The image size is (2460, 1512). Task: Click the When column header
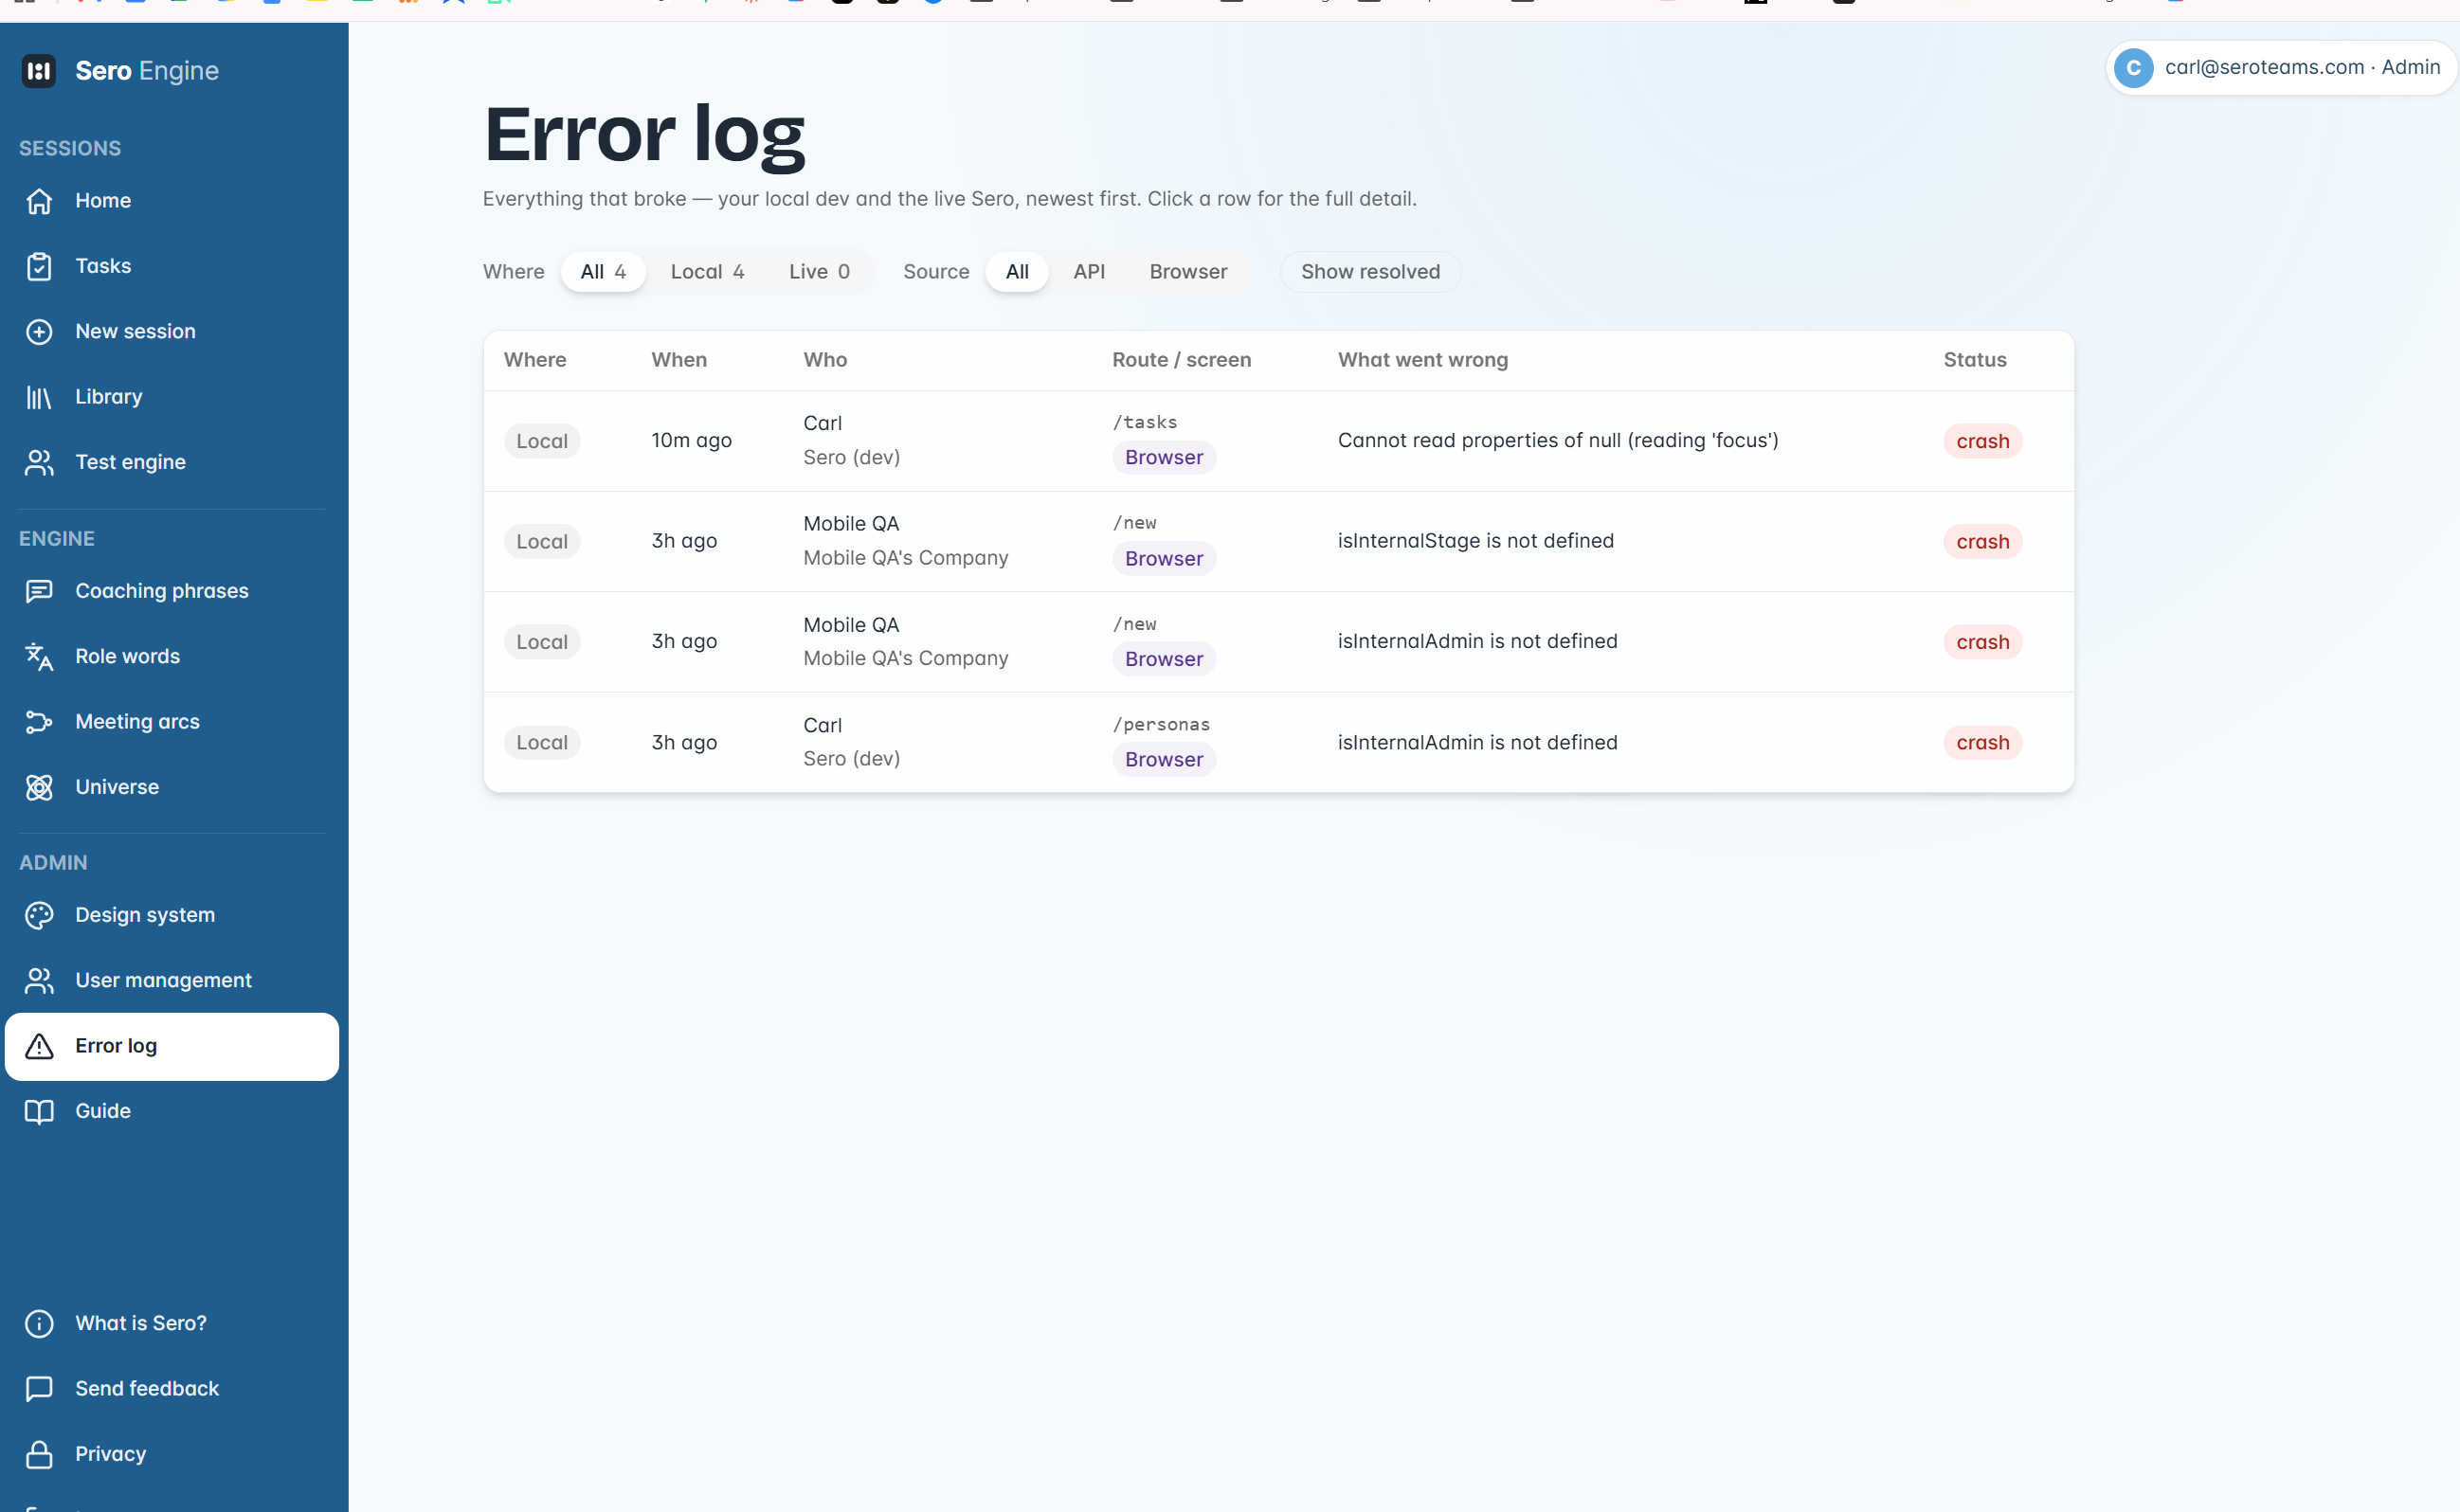pyautogui.click(x=679, y=360)
